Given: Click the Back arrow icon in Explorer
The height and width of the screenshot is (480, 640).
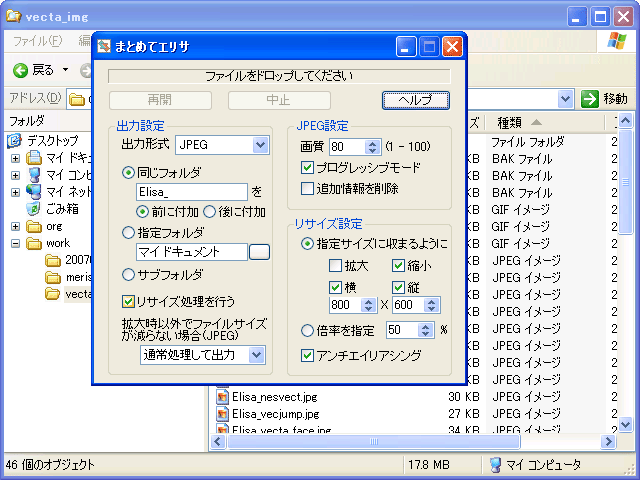Looking at the screenshot, I should click(20, 70).
